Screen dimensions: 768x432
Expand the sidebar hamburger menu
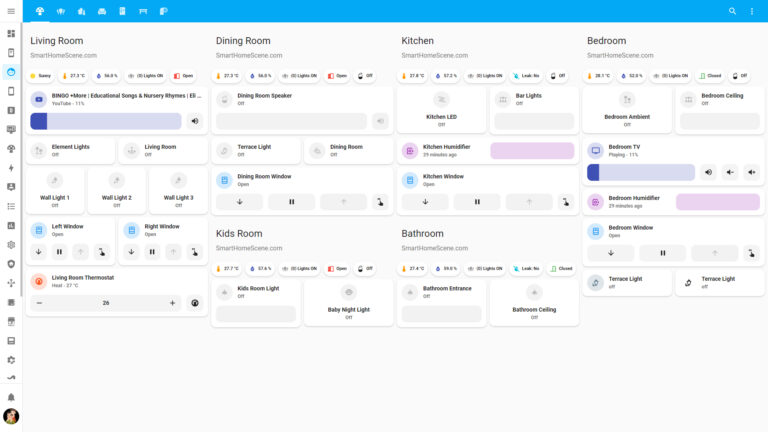point(11,11)
